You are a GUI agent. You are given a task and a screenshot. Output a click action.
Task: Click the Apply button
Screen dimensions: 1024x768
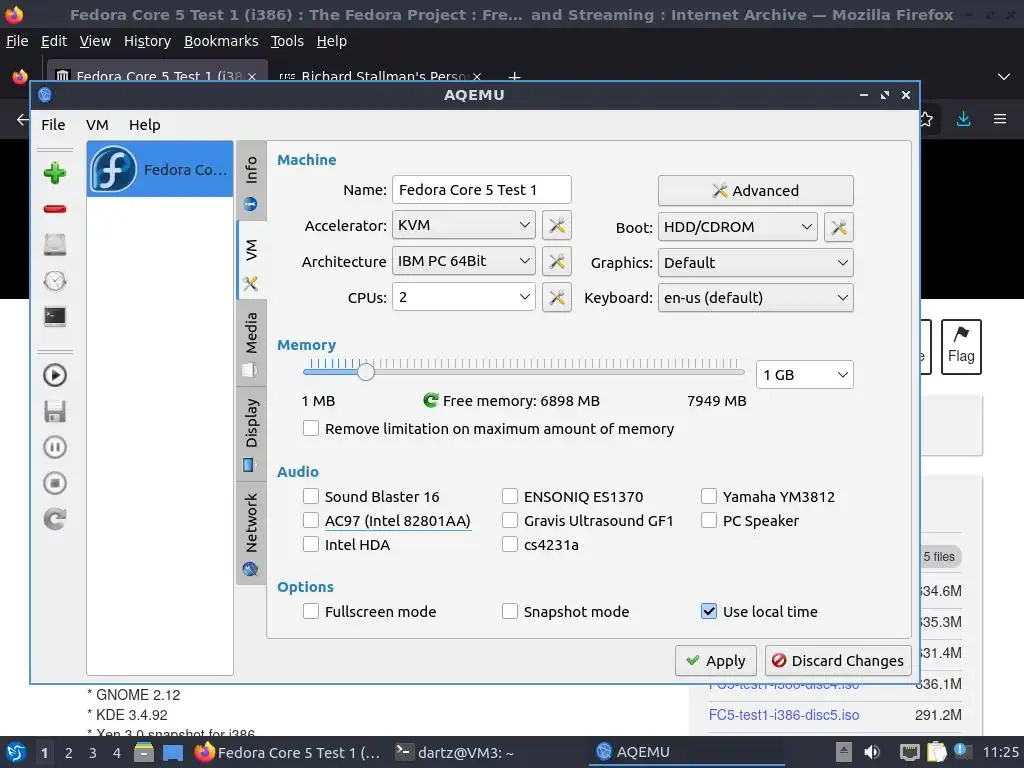[716, 661]
